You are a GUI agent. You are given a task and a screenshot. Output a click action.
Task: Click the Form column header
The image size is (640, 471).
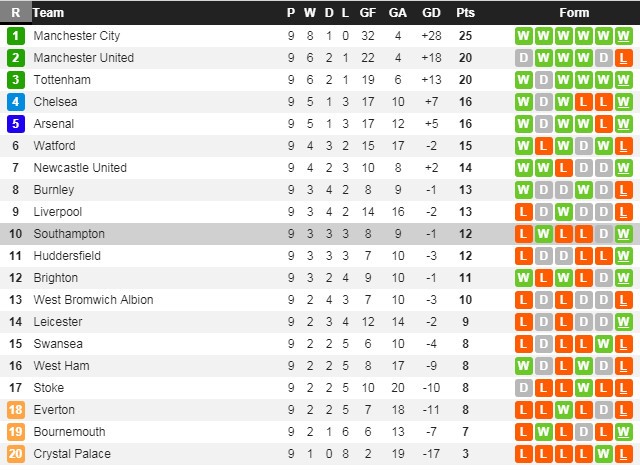coord(574,13)
